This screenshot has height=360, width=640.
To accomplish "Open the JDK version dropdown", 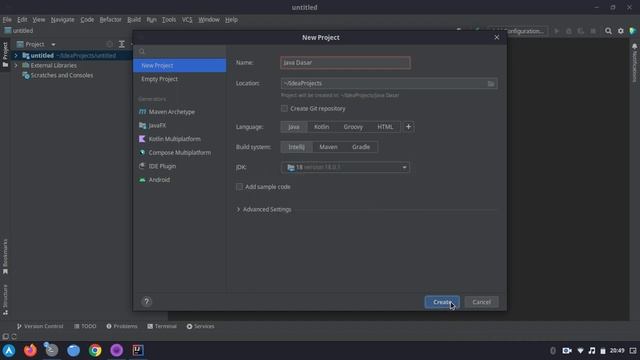I will 345,167.
